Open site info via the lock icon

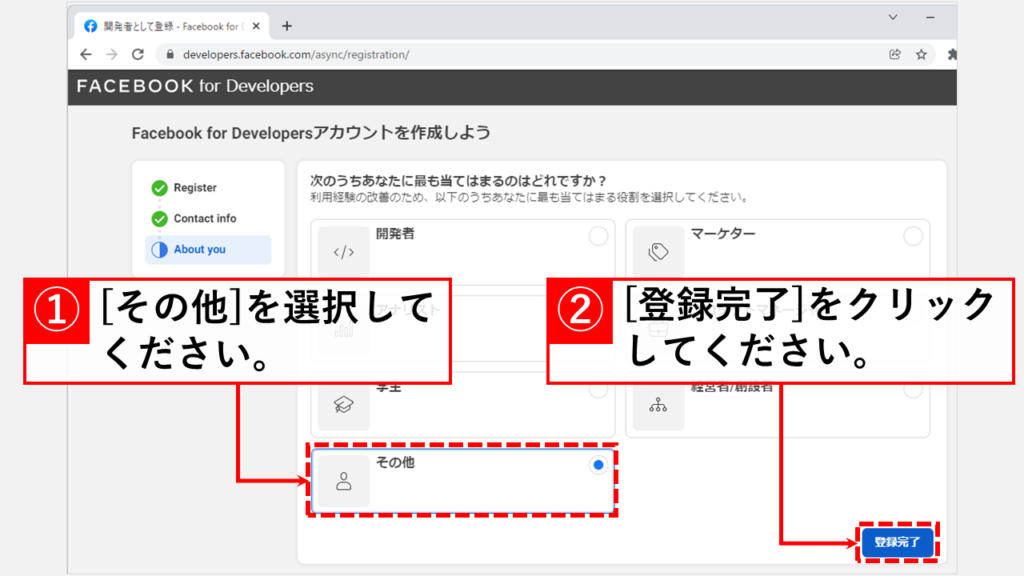click(169, 55)
